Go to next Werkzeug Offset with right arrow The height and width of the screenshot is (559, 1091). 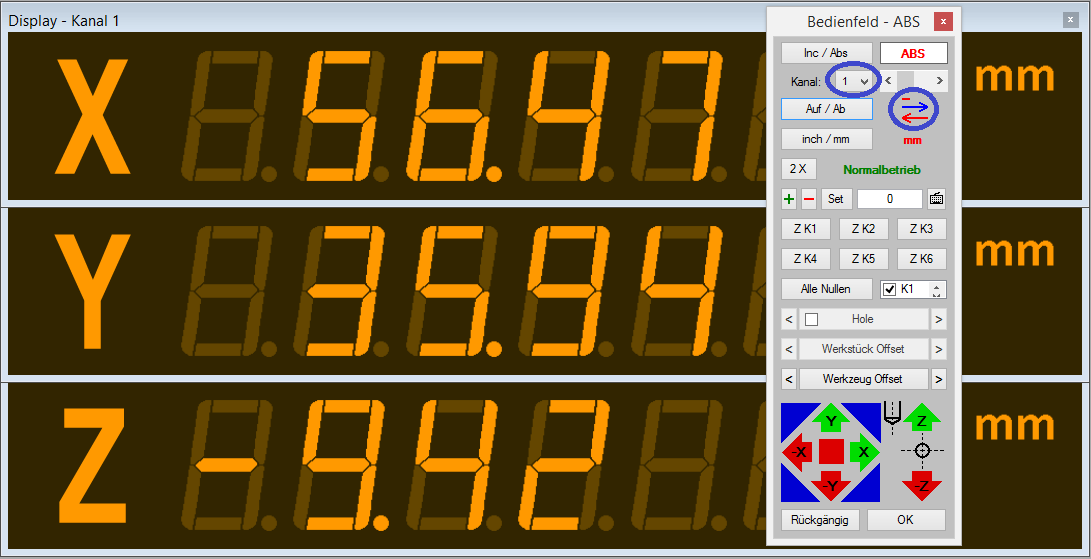[938, 379]
